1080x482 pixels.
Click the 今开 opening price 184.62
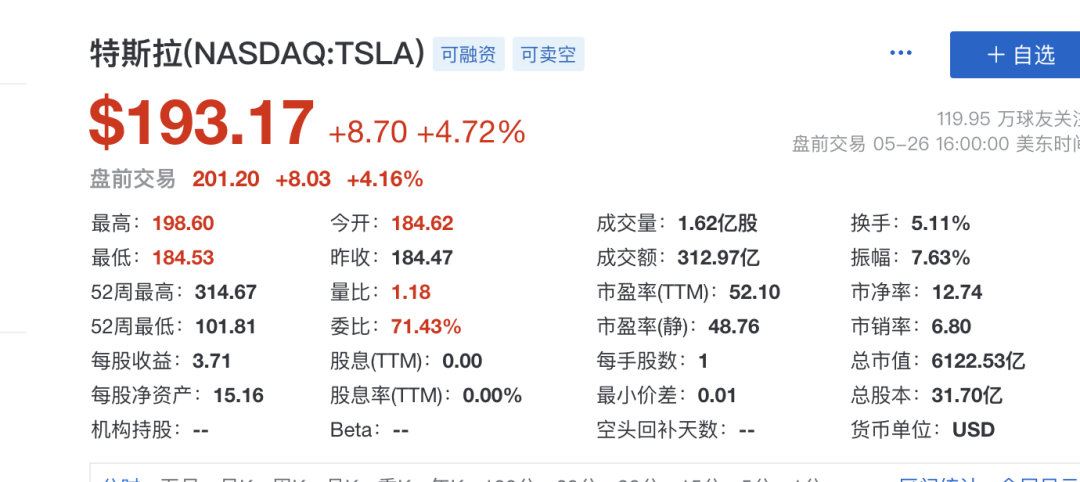[x=422, y=224]
